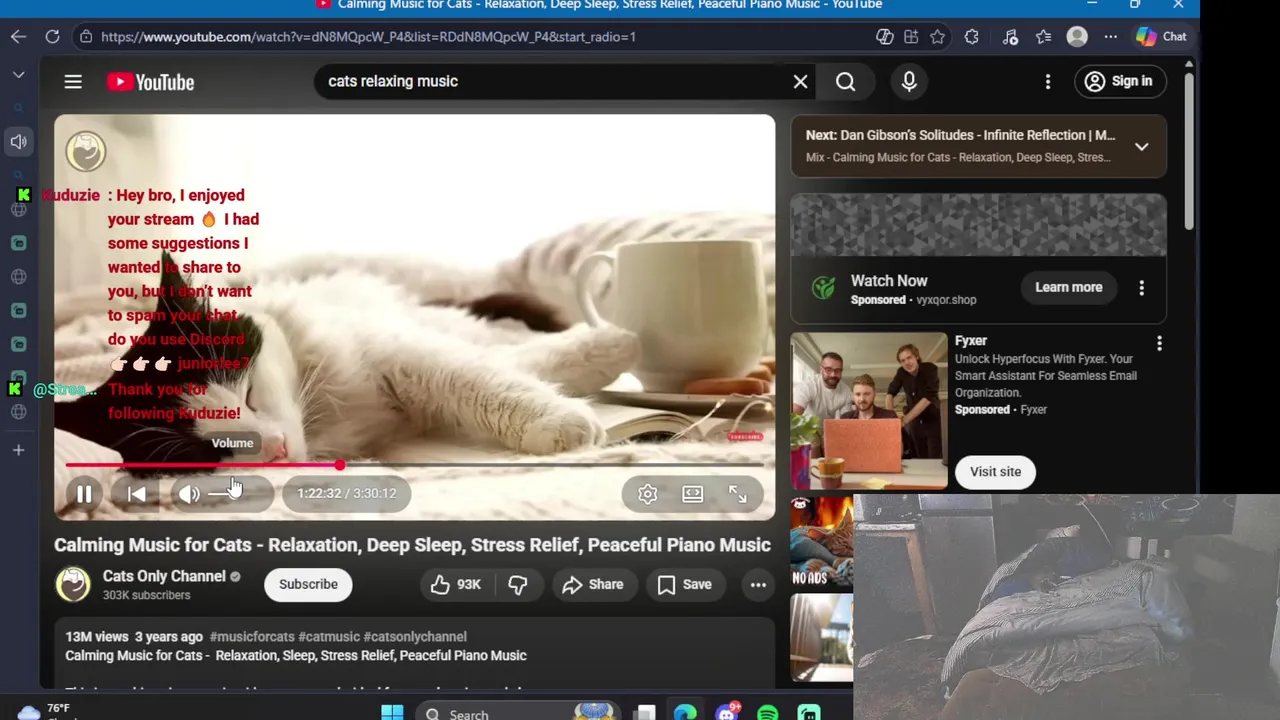This screenshot has height=720, width=1280.
Task: Run search with magnifier button
Action: click(x=846, y=82)
